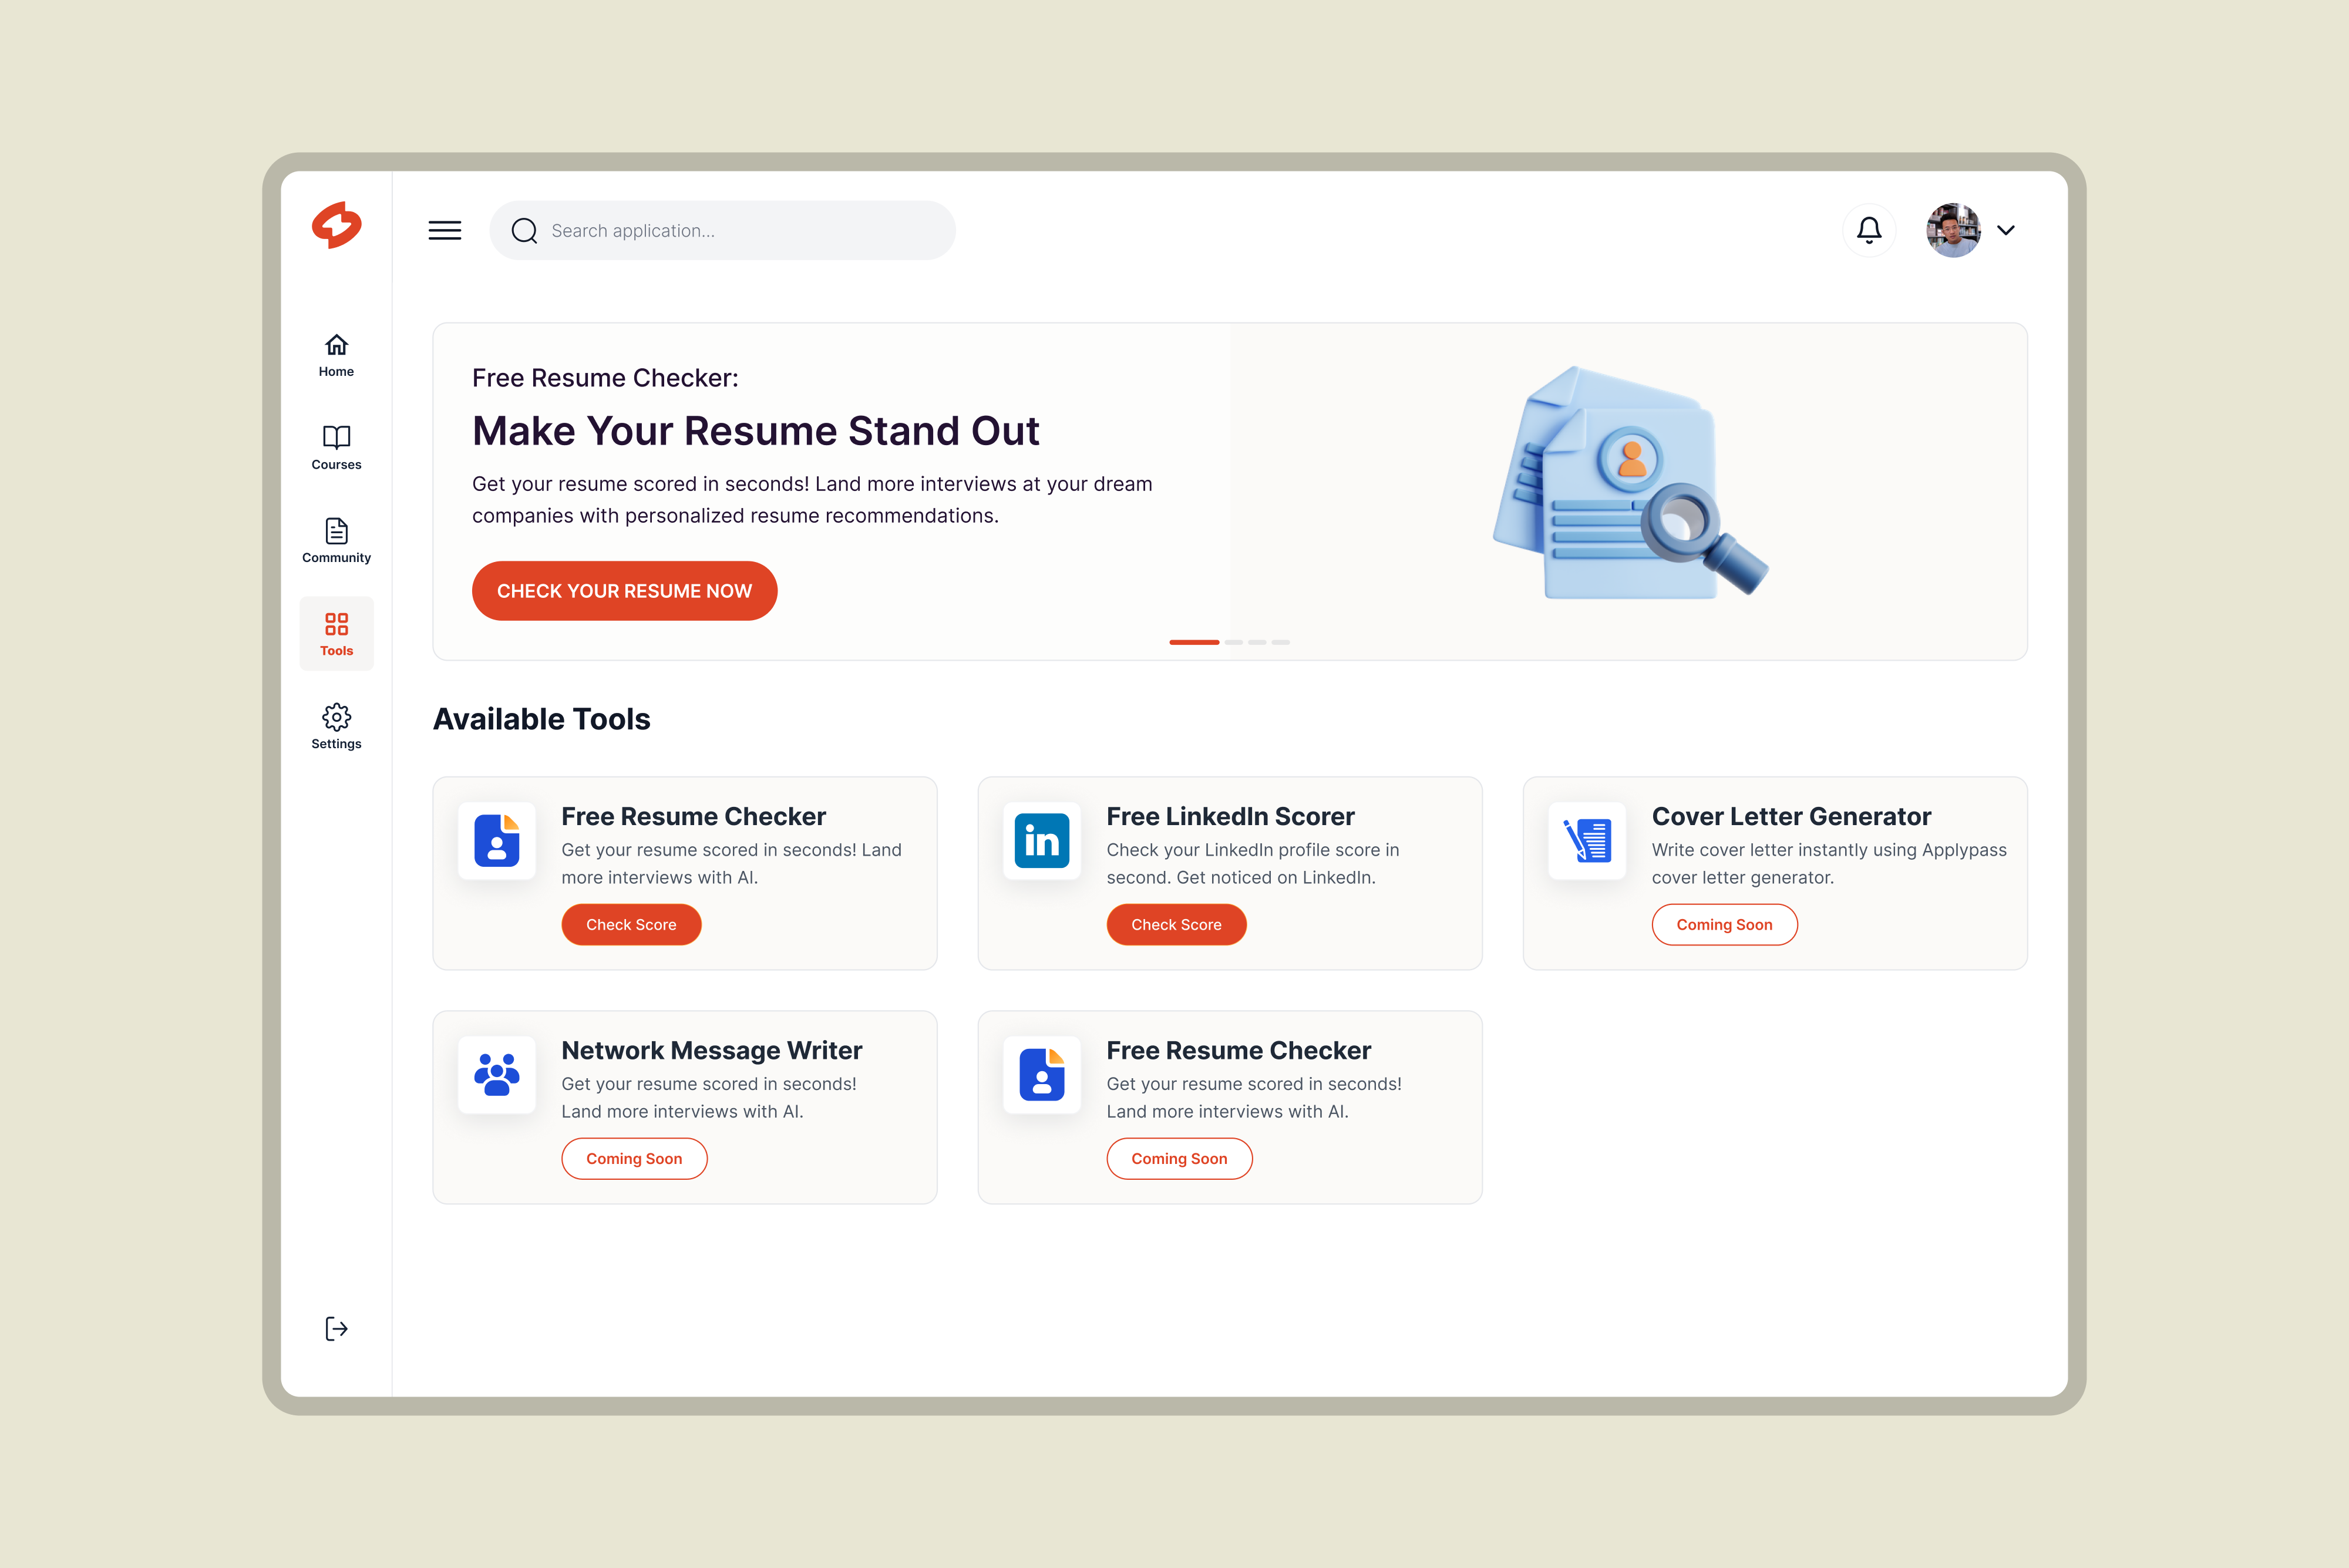Click the logout icon in sidebar

coord(336,1328)
